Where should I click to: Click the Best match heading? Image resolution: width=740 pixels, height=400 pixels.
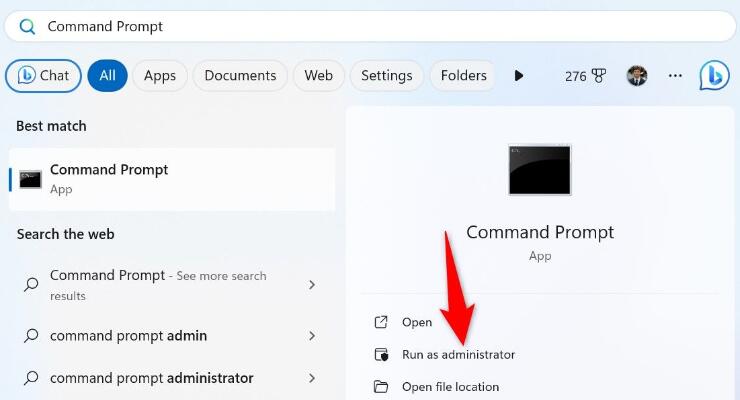[51, 126]
